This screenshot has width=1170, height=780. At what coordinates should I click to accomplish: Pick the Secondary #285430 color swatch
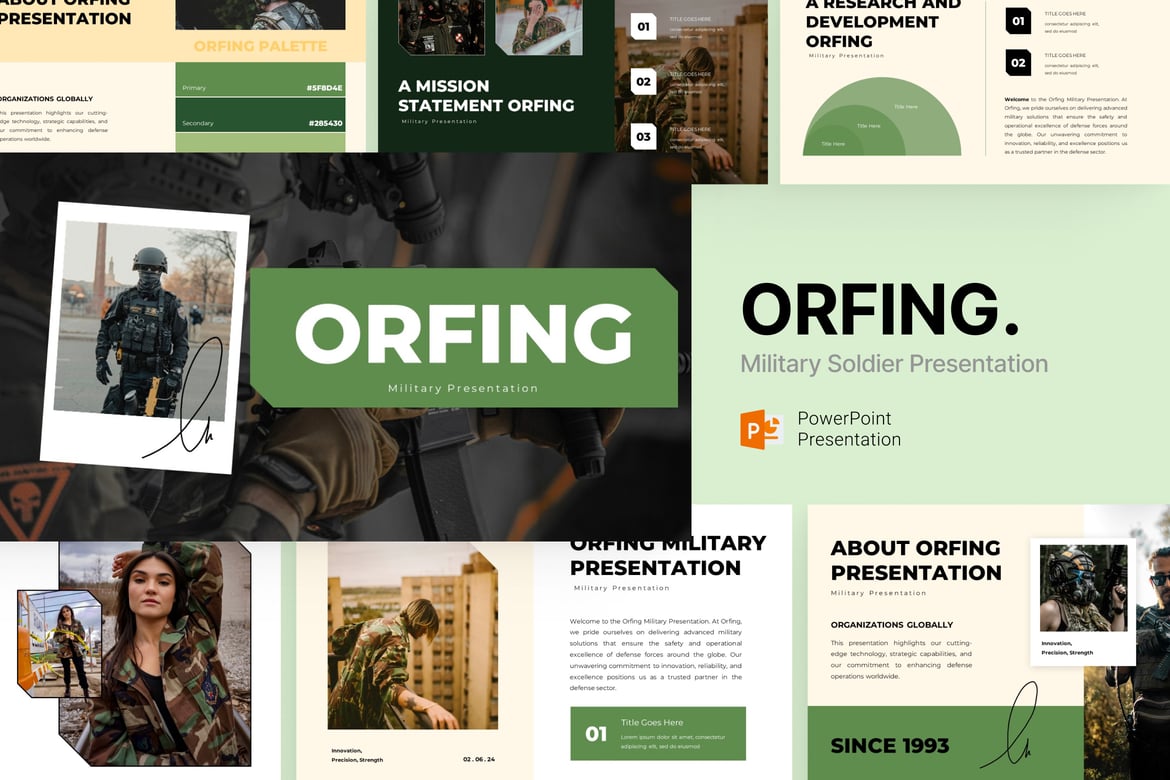click(260, 115)
